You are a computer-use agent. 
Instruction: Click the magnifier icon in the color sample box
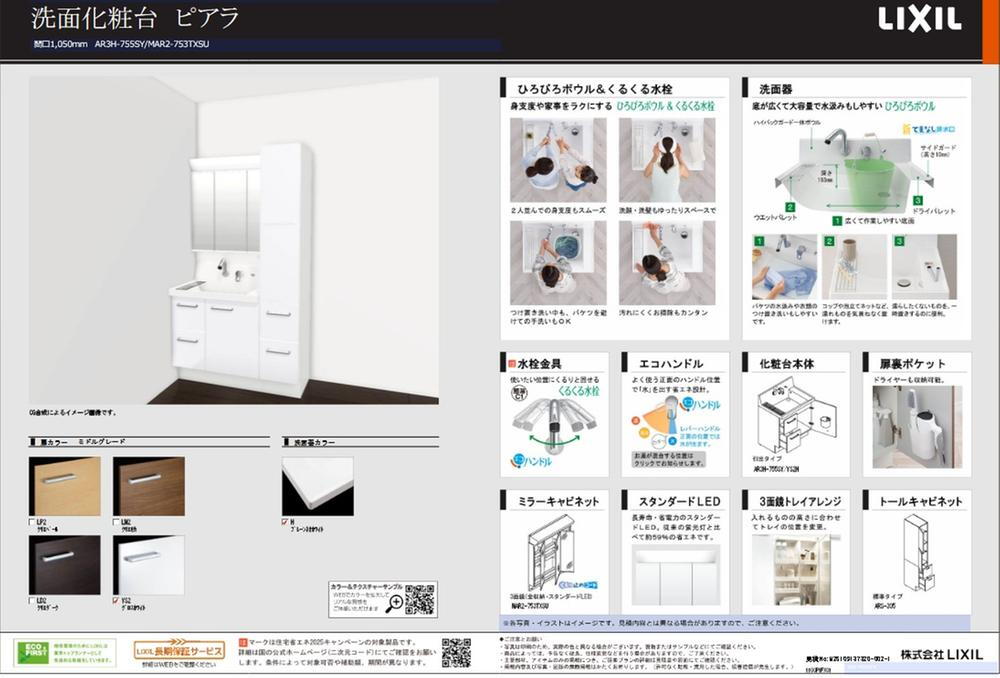(395, 601)
